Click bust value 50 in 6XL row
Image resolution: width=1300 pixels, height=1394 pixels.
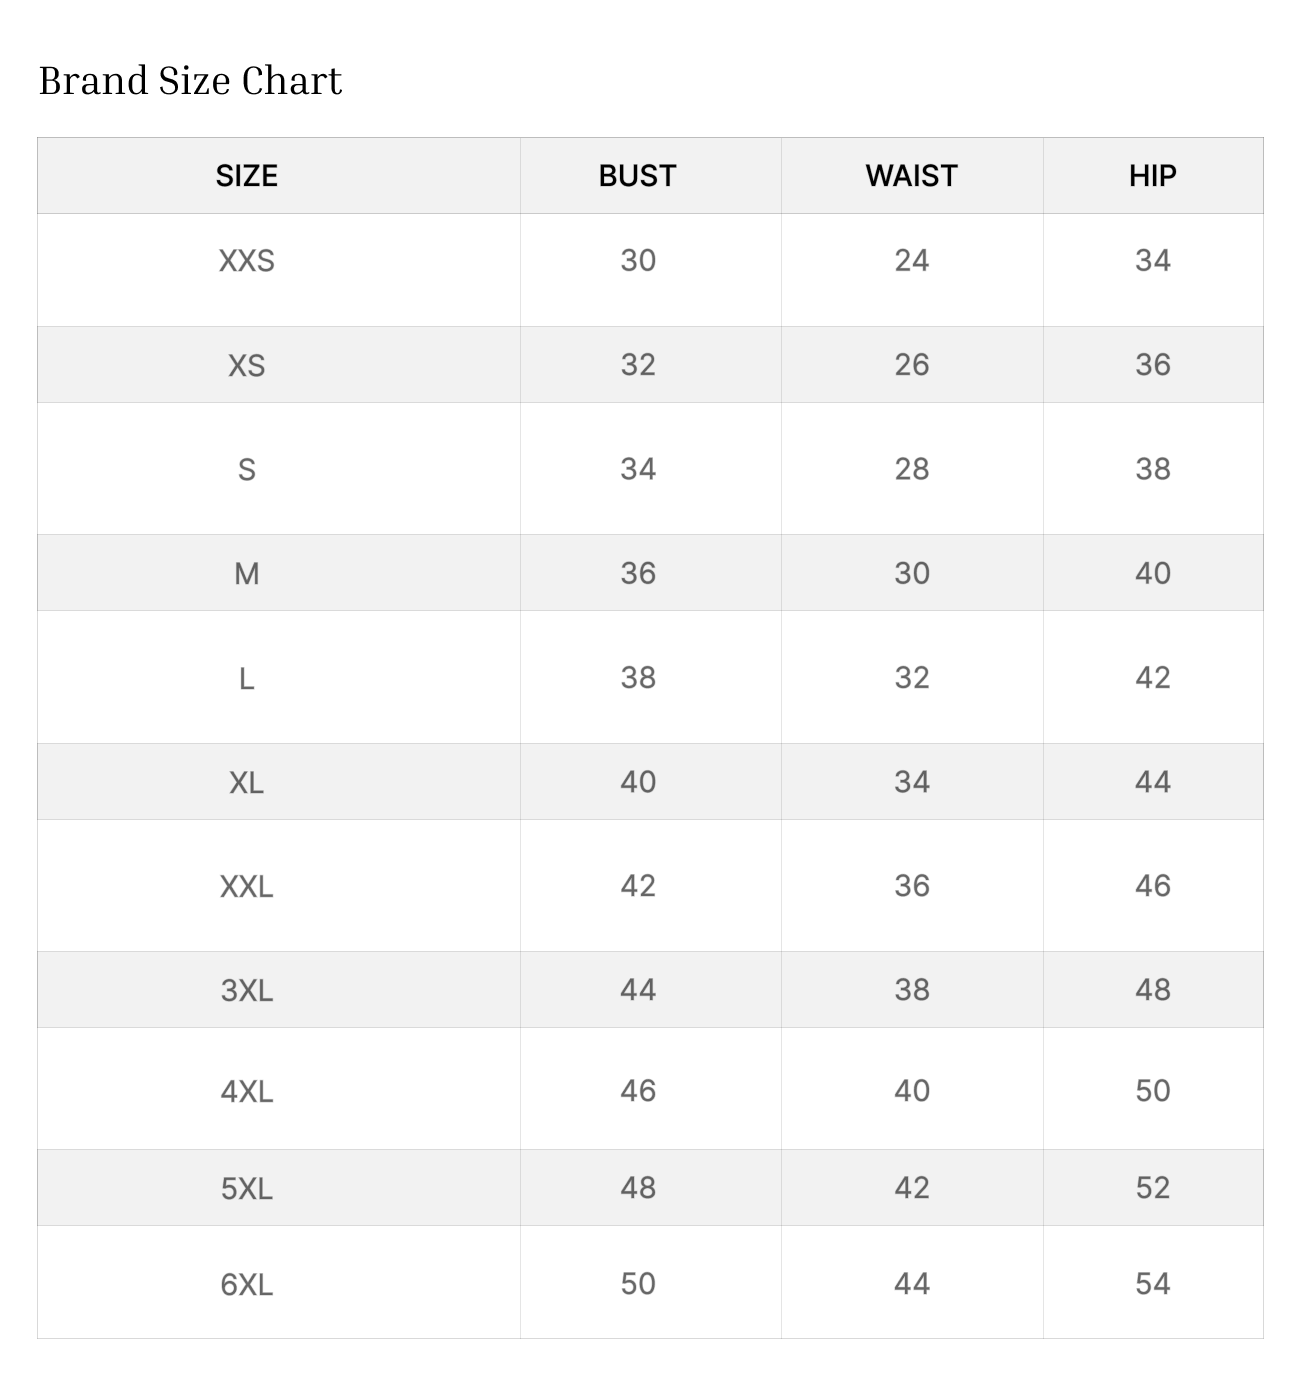pos(637,1284)
